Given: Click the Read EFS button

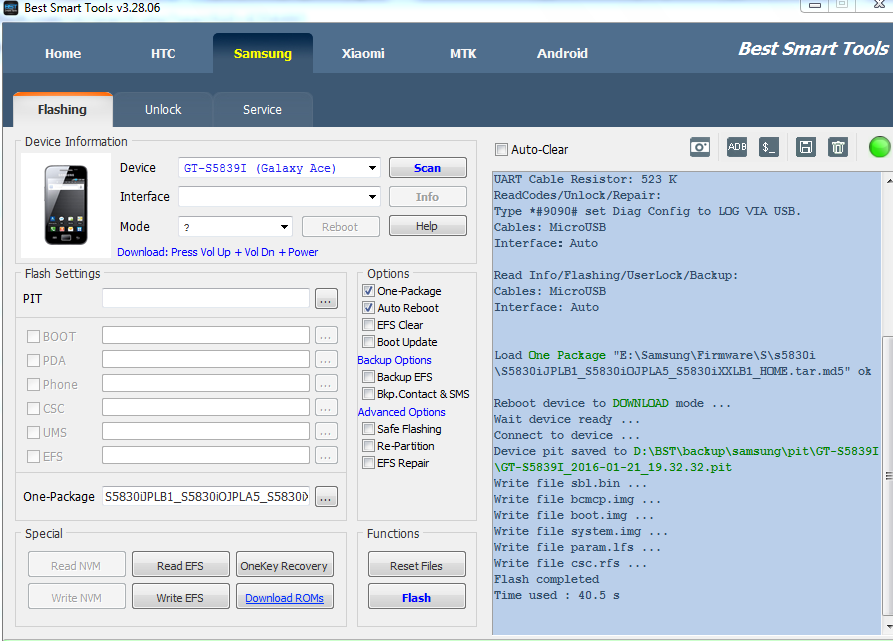Looking at the screenshot, I should (x=181, y=566).
